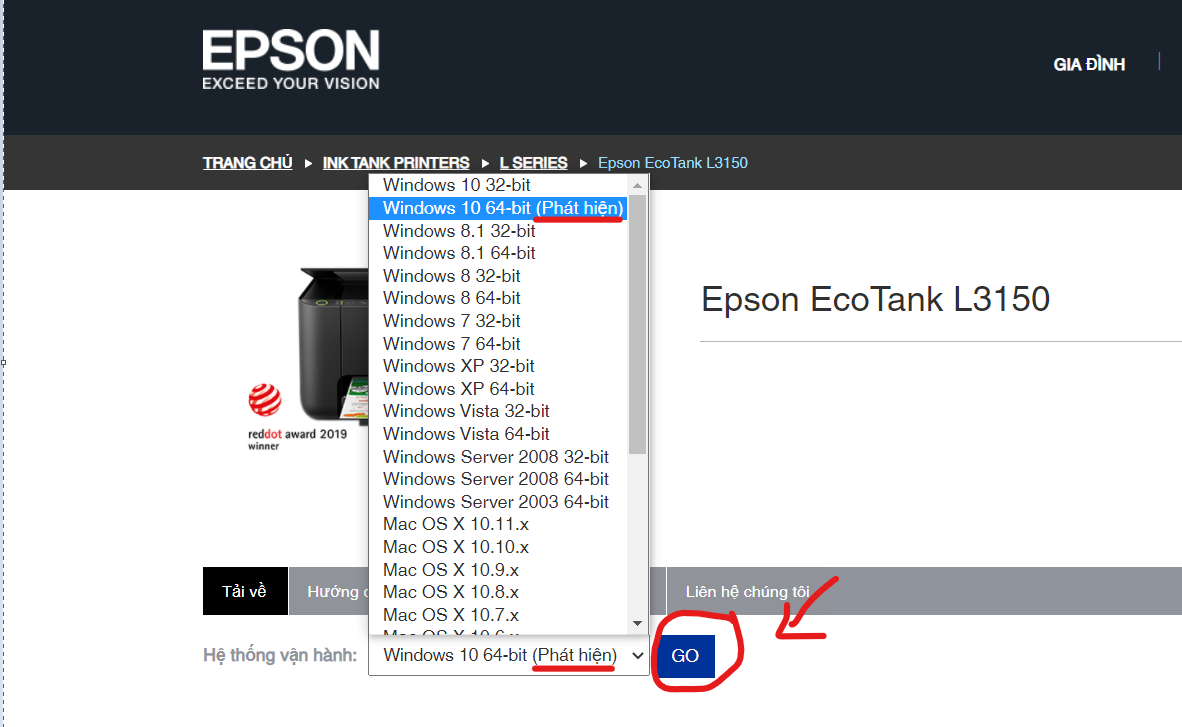Go to TRANG CHỦ breadcrumb link
1182x727 pixels.
click(247, 163)
